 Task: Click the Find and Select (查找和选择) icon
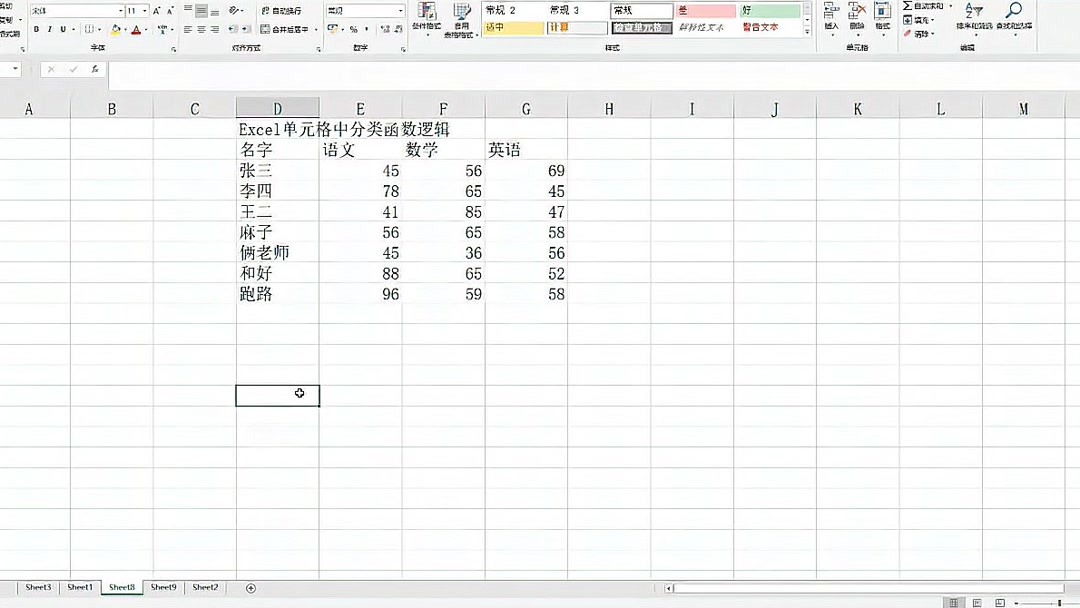1015,15
